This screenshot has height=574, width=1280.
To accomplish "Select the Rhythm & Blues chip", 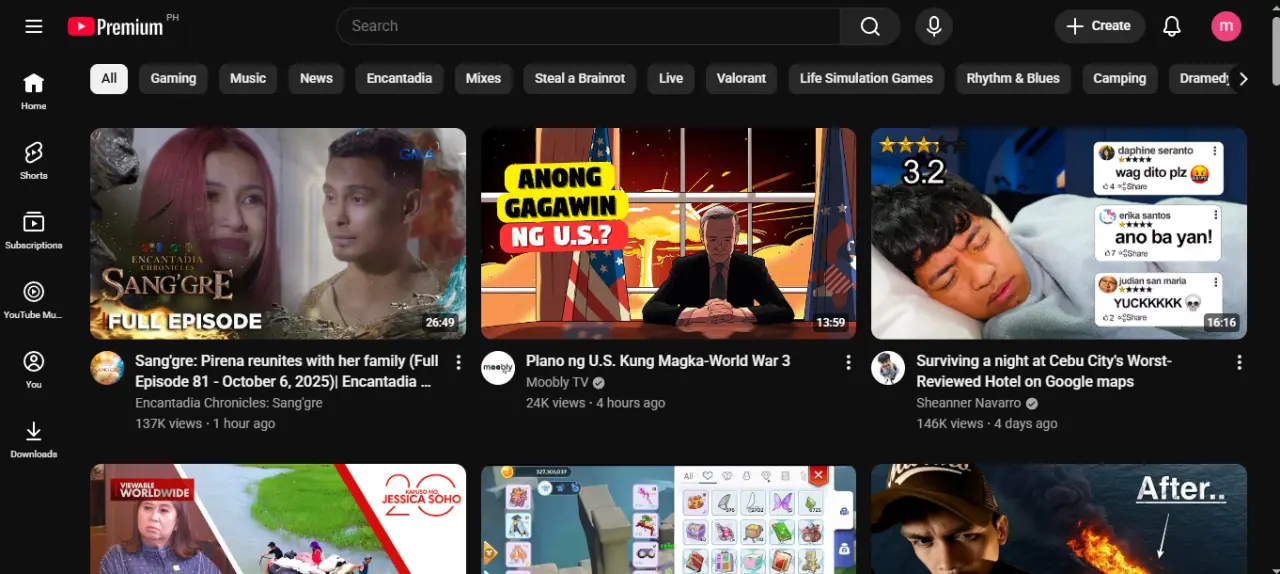I will (x=1013, y=78).
